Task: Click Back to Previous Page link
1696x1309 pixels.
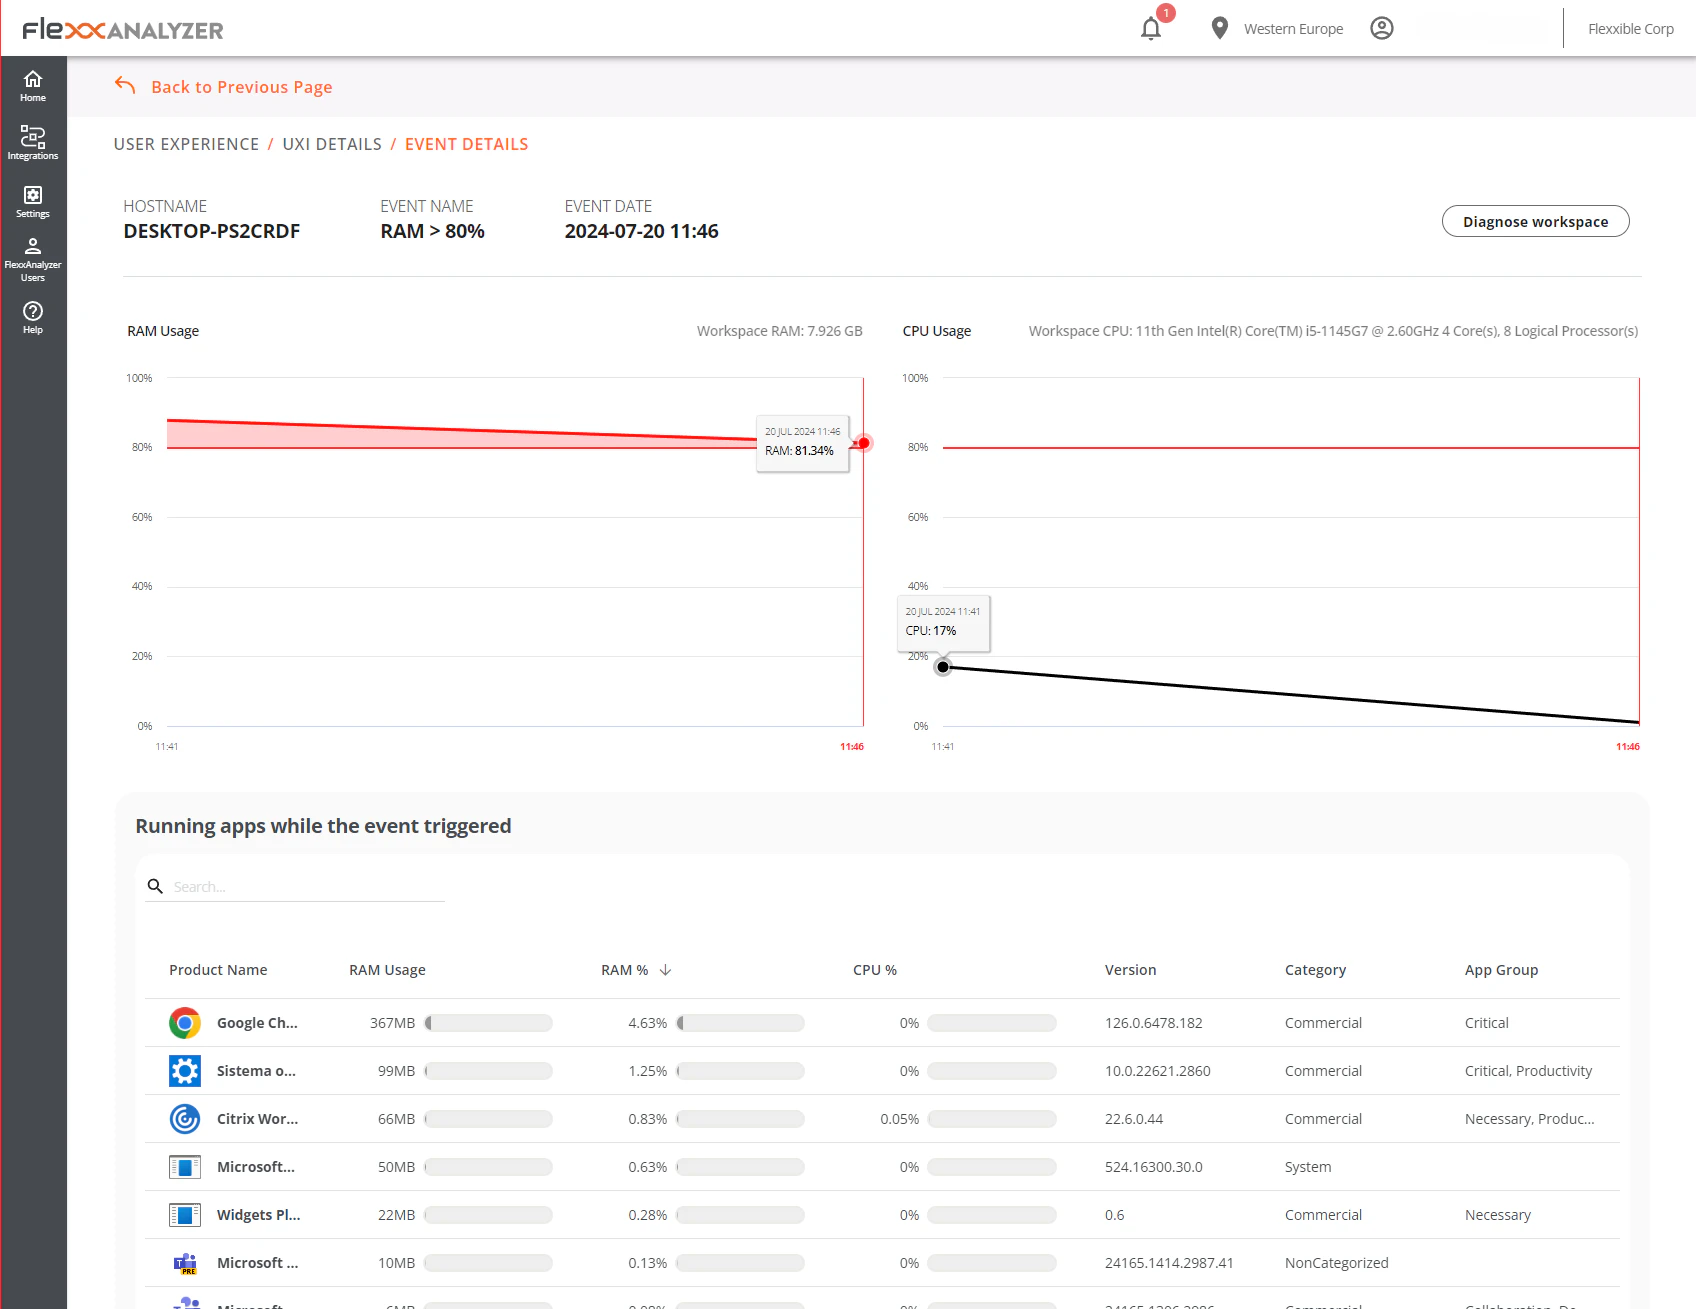Action: coord(241,87)
